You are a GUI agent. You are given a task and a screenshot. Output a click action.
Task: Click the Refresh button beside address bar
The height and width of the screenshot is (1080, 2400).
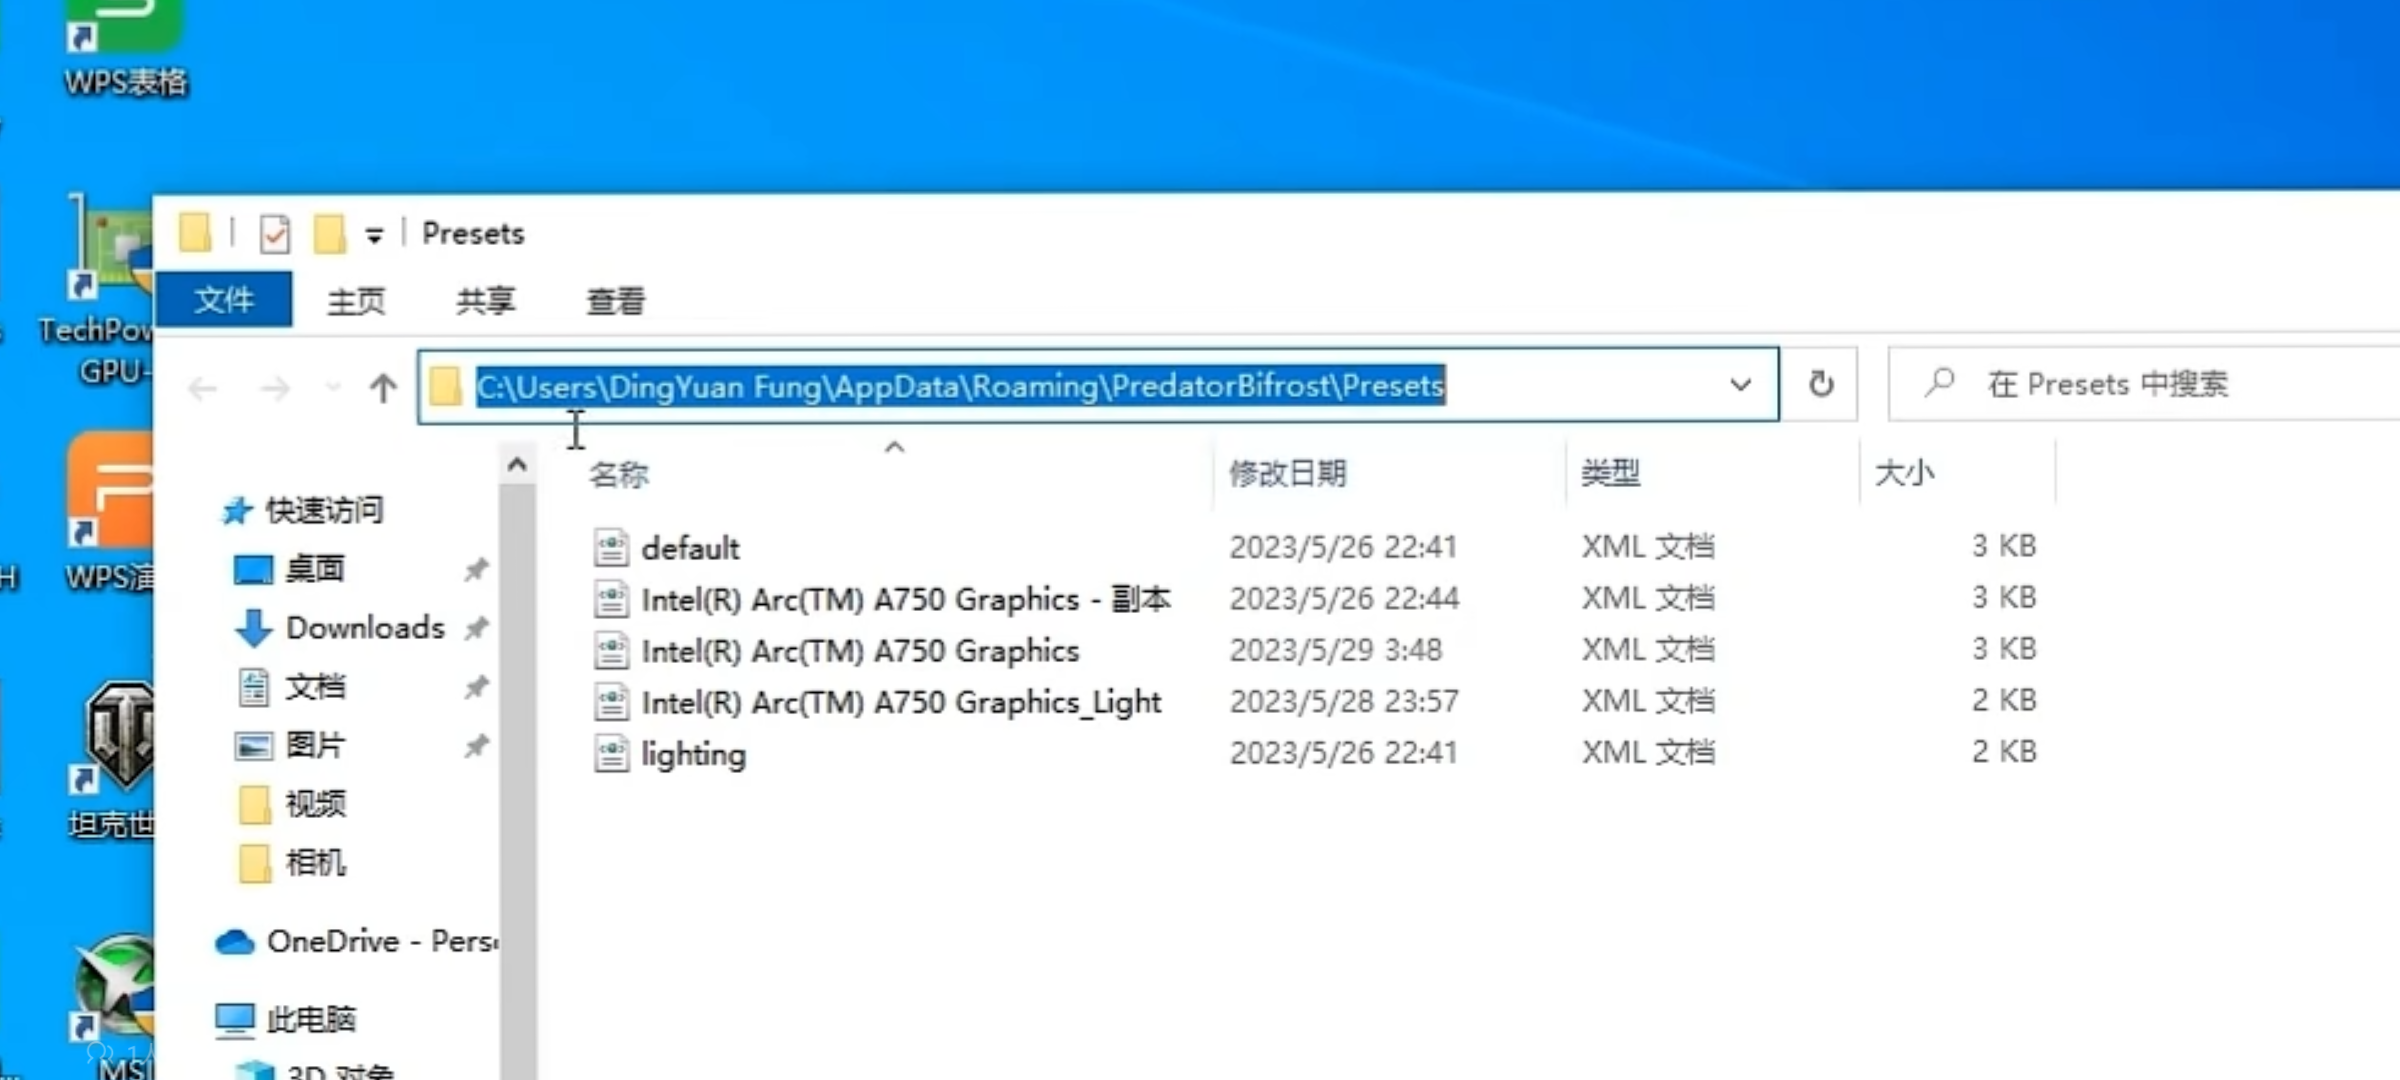tap(1821, 384)
